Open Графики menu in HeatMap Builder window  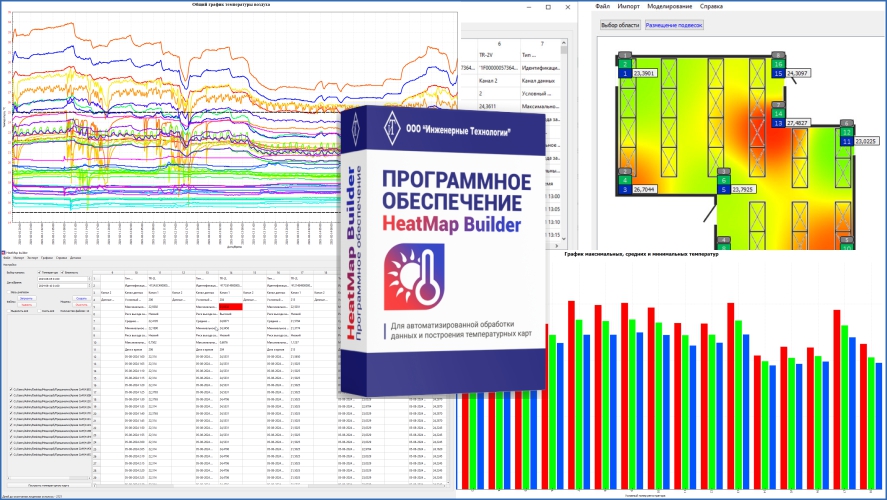[47, 258]
